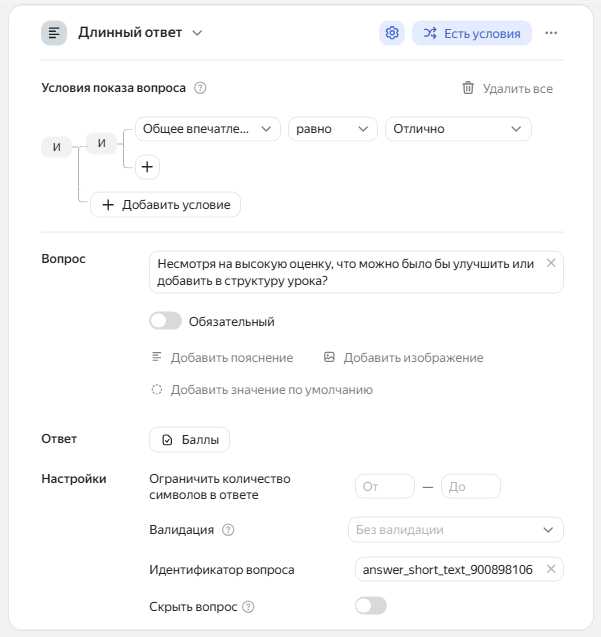Click help icon next to Валидация
601x637 pixels.
pos(228,530)
